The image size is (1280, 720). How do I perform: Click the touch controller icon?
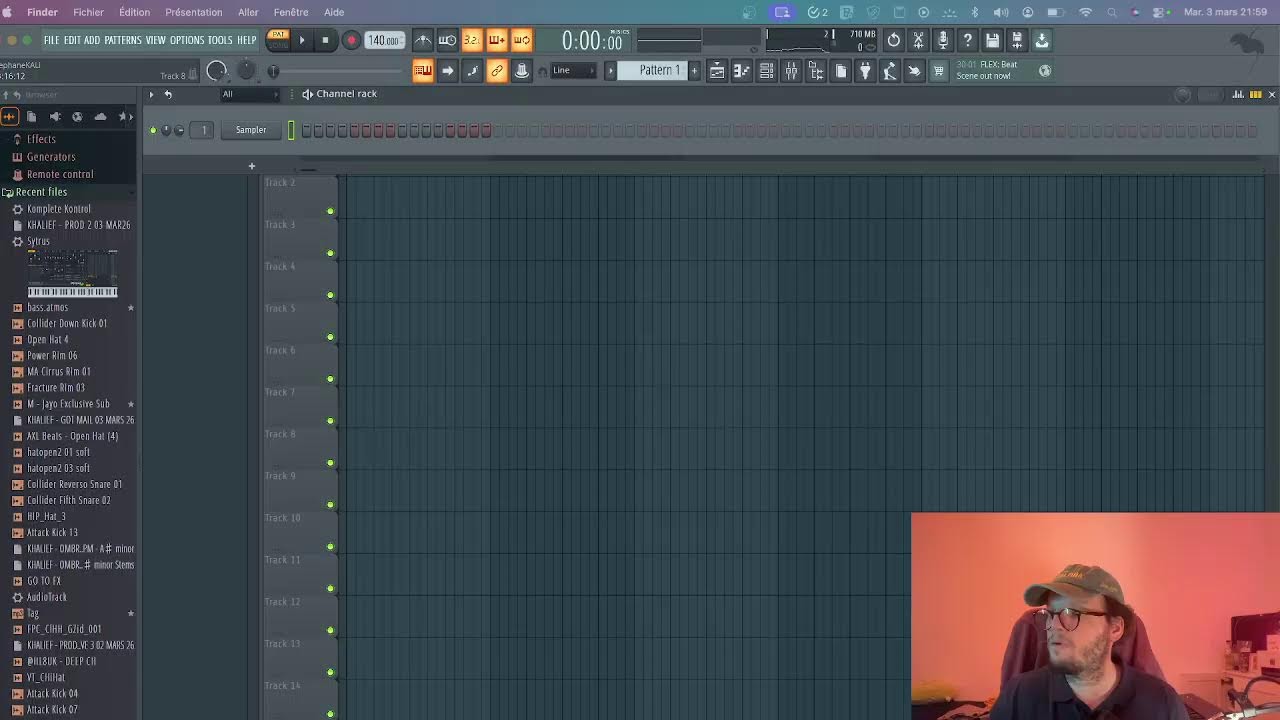pos(914,70)
